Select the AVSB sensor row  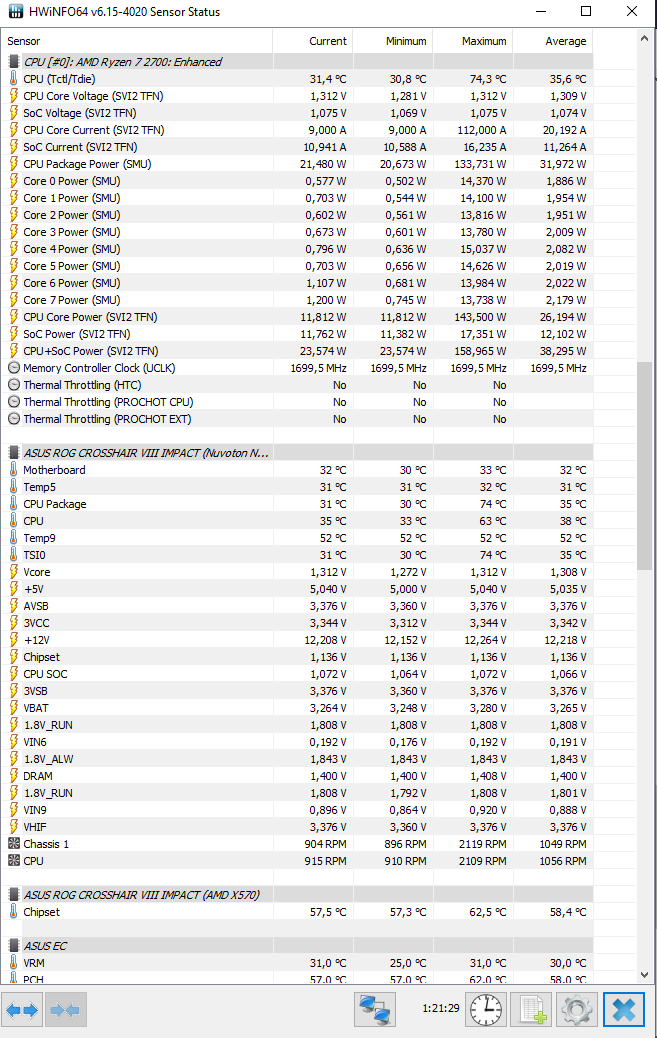297,606
